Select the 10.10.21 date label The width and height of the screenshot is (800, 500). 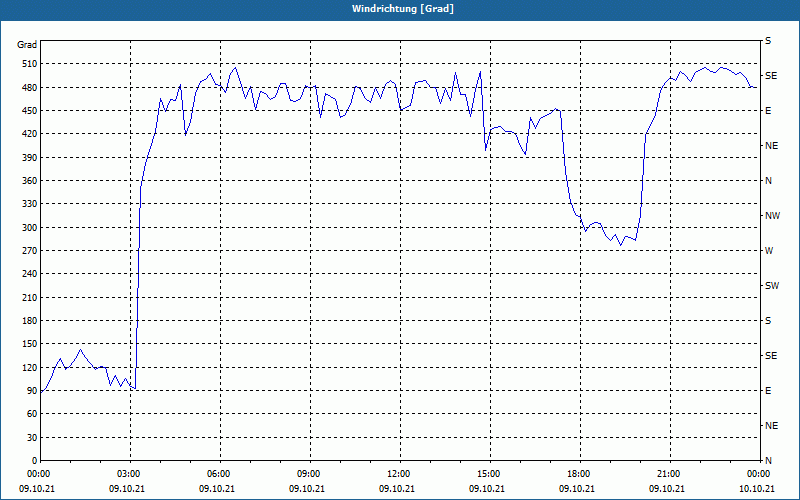click(x=757, y=489)
